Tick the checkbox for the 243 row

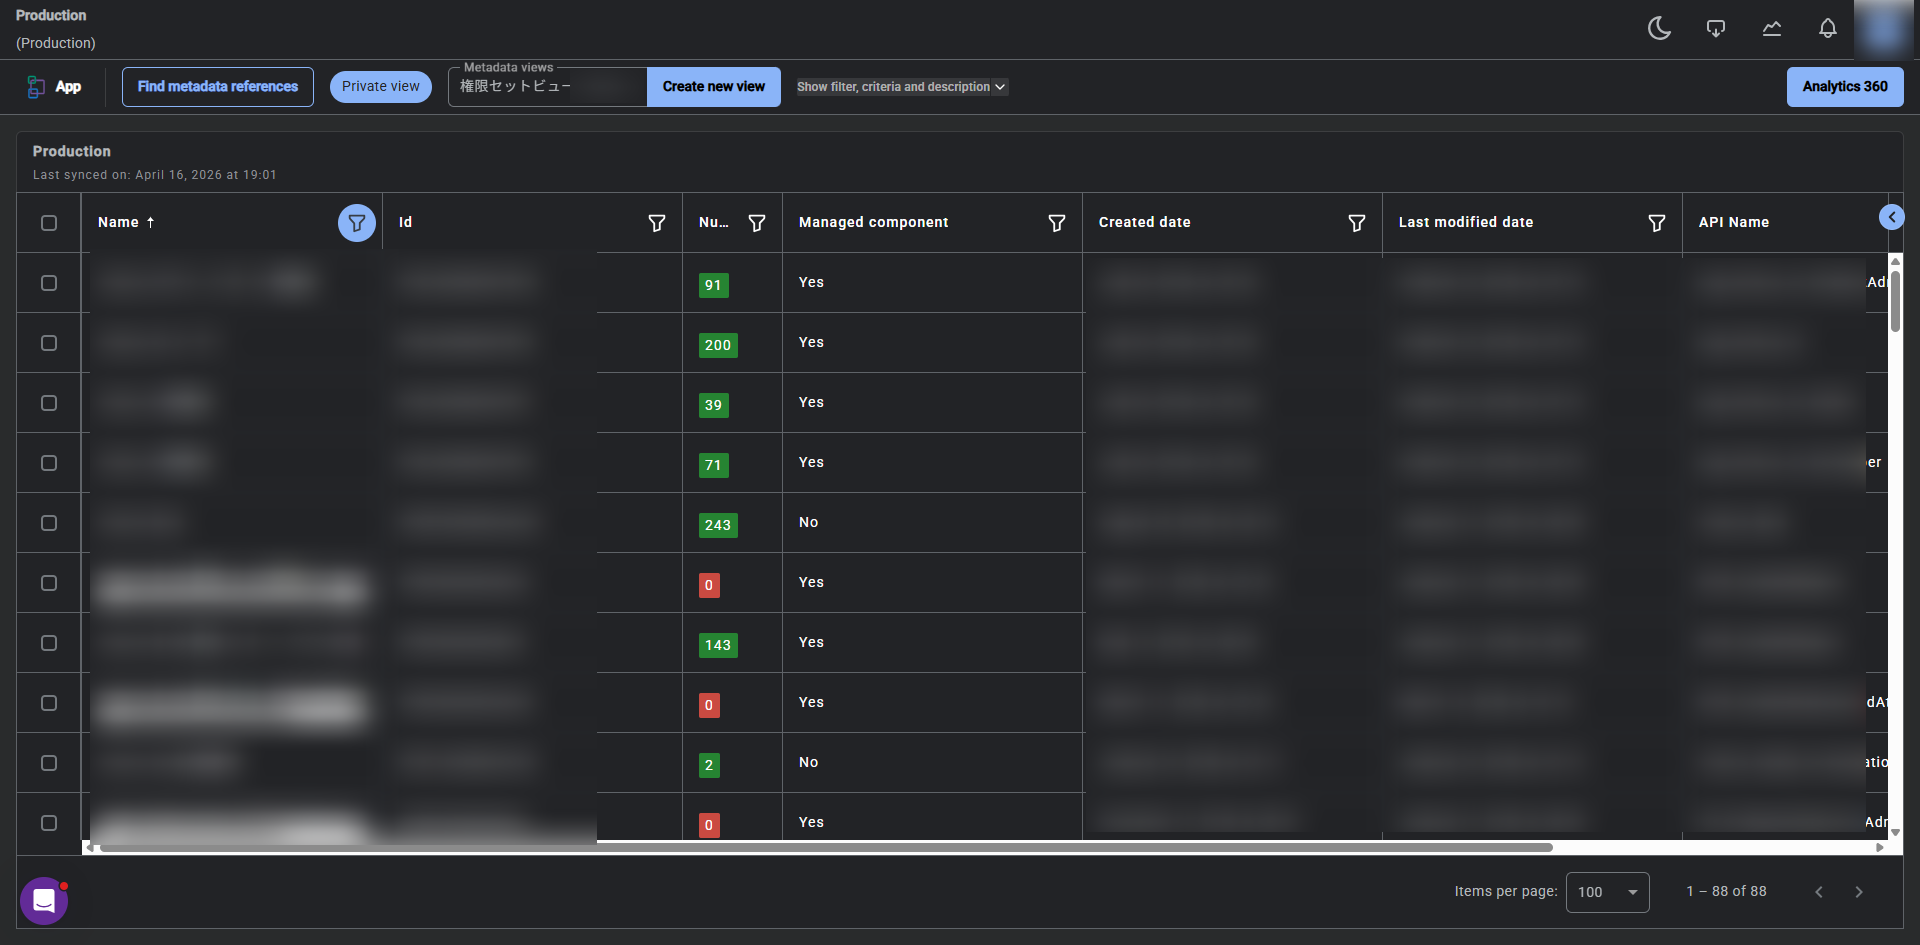point(49,523)
